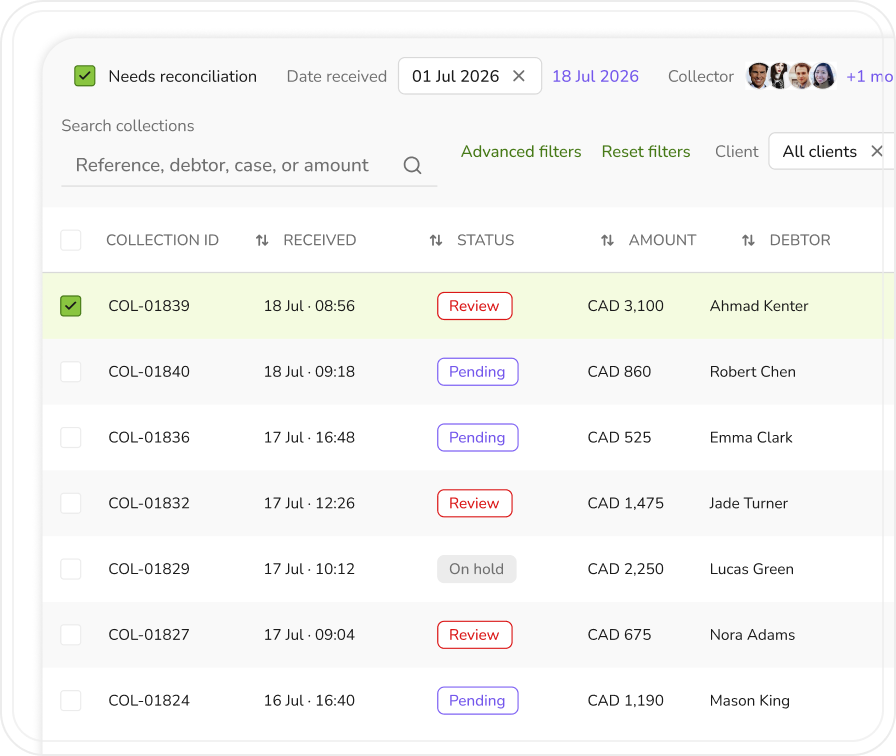This screenshot has height=756, width=896.
Task: Check the COL-01827 row checkbox
Action: (71, 634)
